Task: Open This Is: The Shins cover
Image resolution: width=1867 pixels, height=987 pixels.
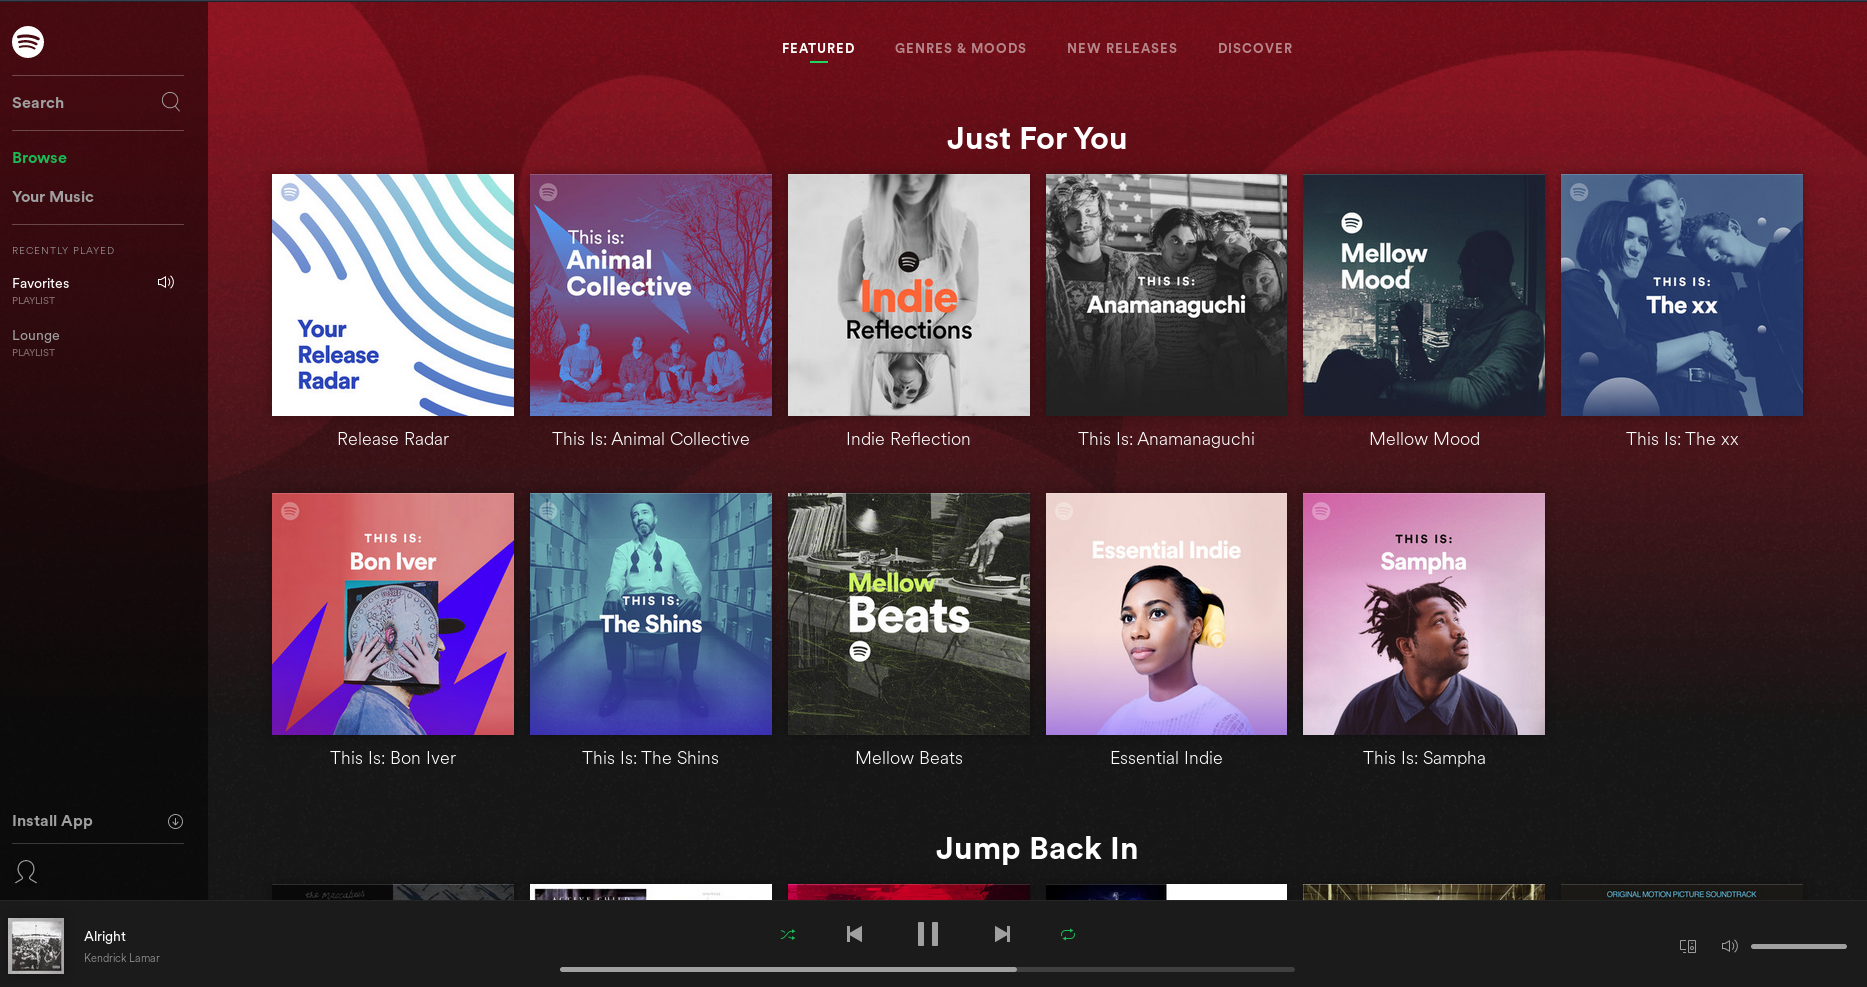Action: click(x=651, y=614)
